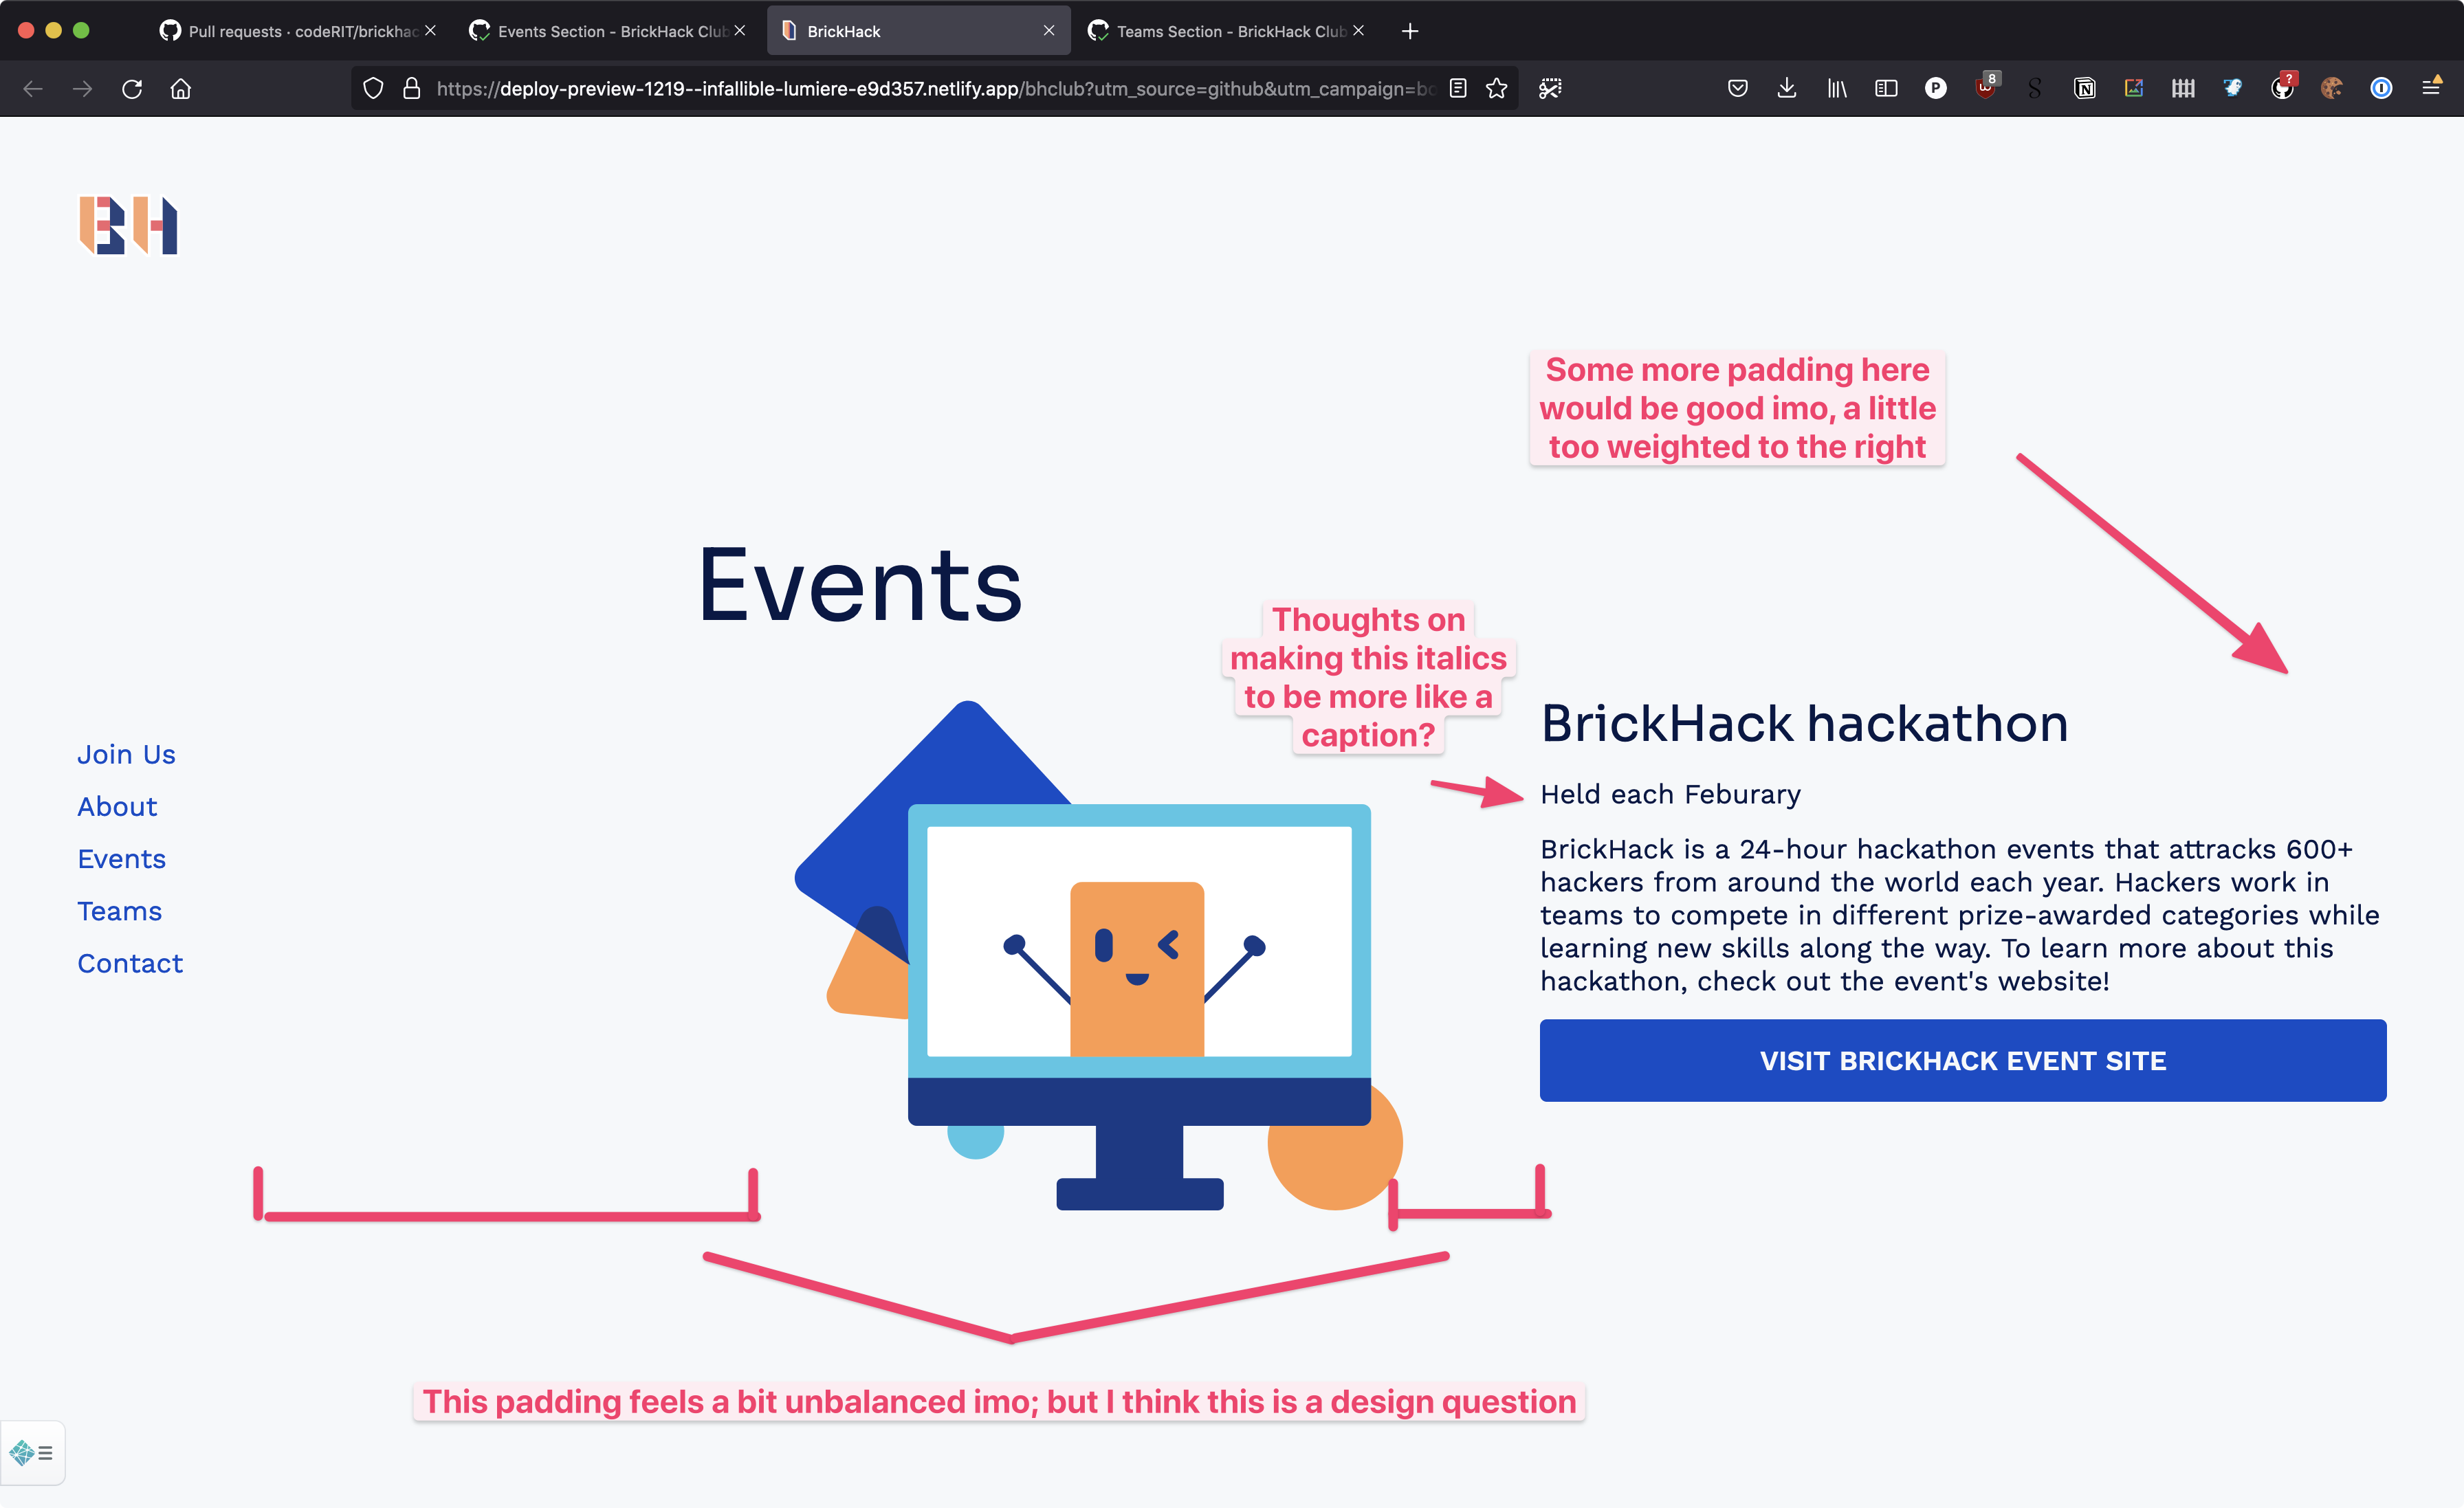Go to the Join Us section
2464x1508 pixels.
click(x=126, y=754)
